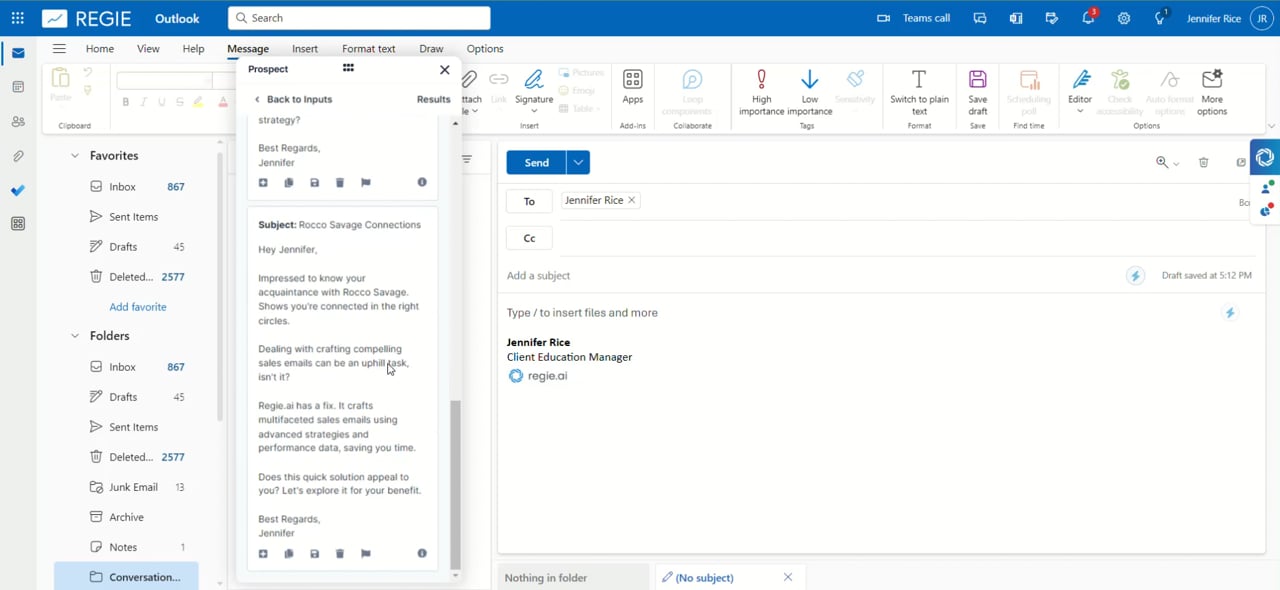
Task: Click the info icon on Rocco Savage email
Action: pos(422,553)
